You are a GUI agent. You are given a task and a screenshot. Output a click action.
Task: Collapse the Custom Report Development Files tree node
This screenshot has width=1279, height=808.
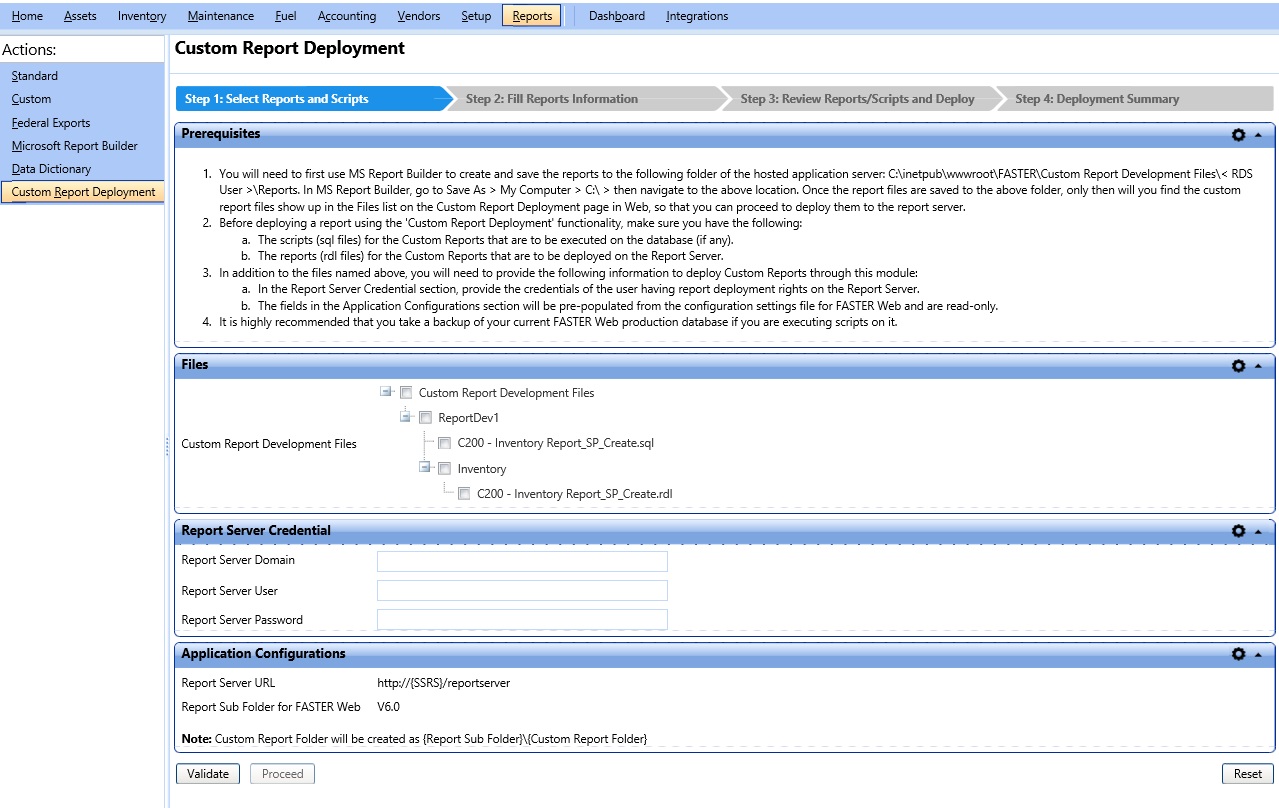[387, 392]
